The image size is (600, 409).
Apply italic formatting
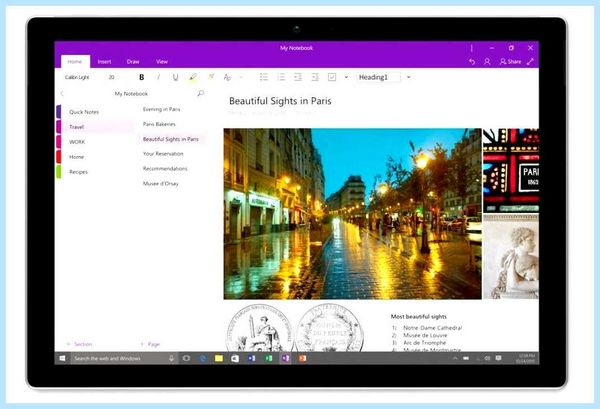158,77
